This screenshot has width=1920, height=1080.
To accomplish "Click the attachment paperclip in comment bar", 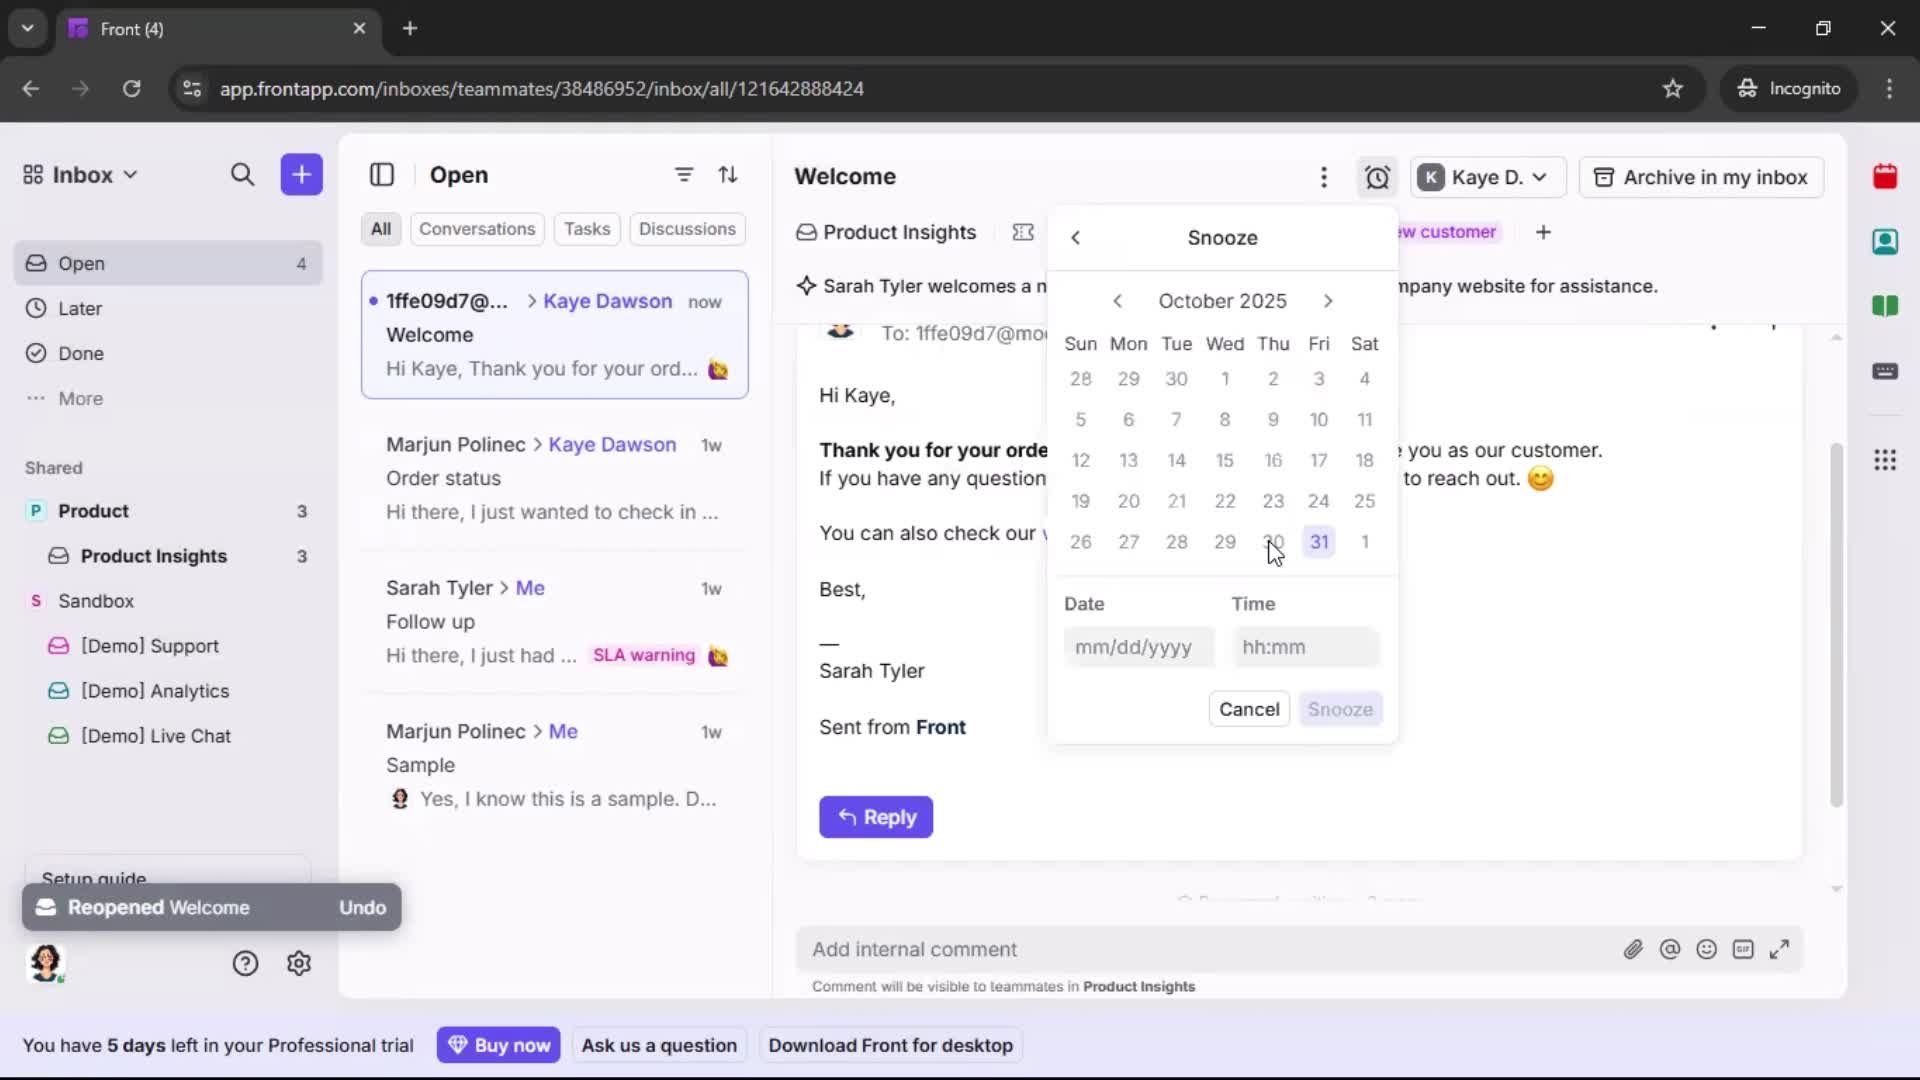I will [1634, 949].
